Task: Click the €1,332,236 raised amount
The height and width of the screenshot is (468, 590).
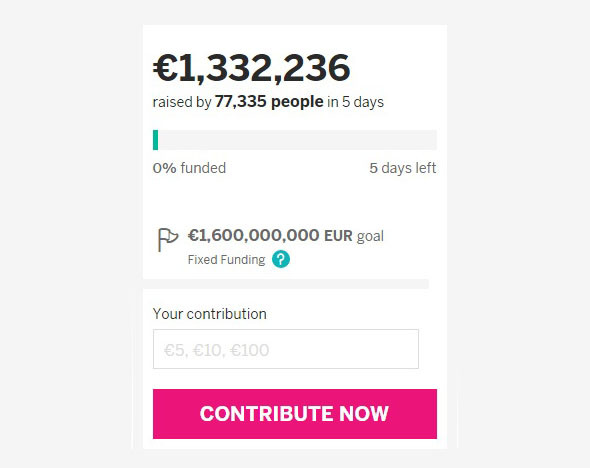Action: pyautogui.click(x=251, y=68)
